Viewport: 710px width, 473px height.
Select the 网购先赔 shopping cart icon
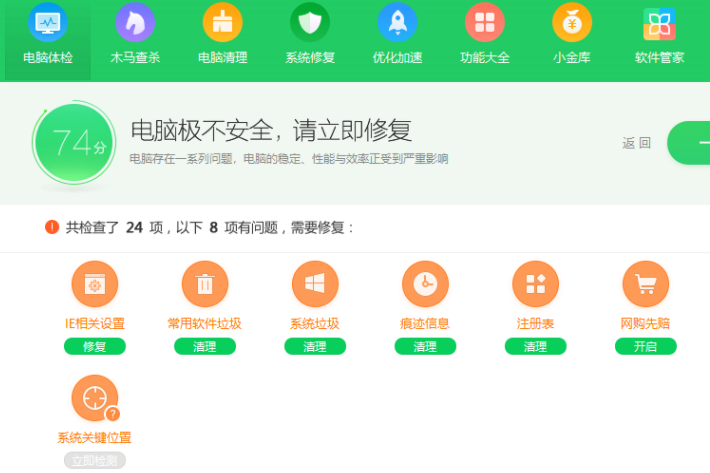point(645,284)
